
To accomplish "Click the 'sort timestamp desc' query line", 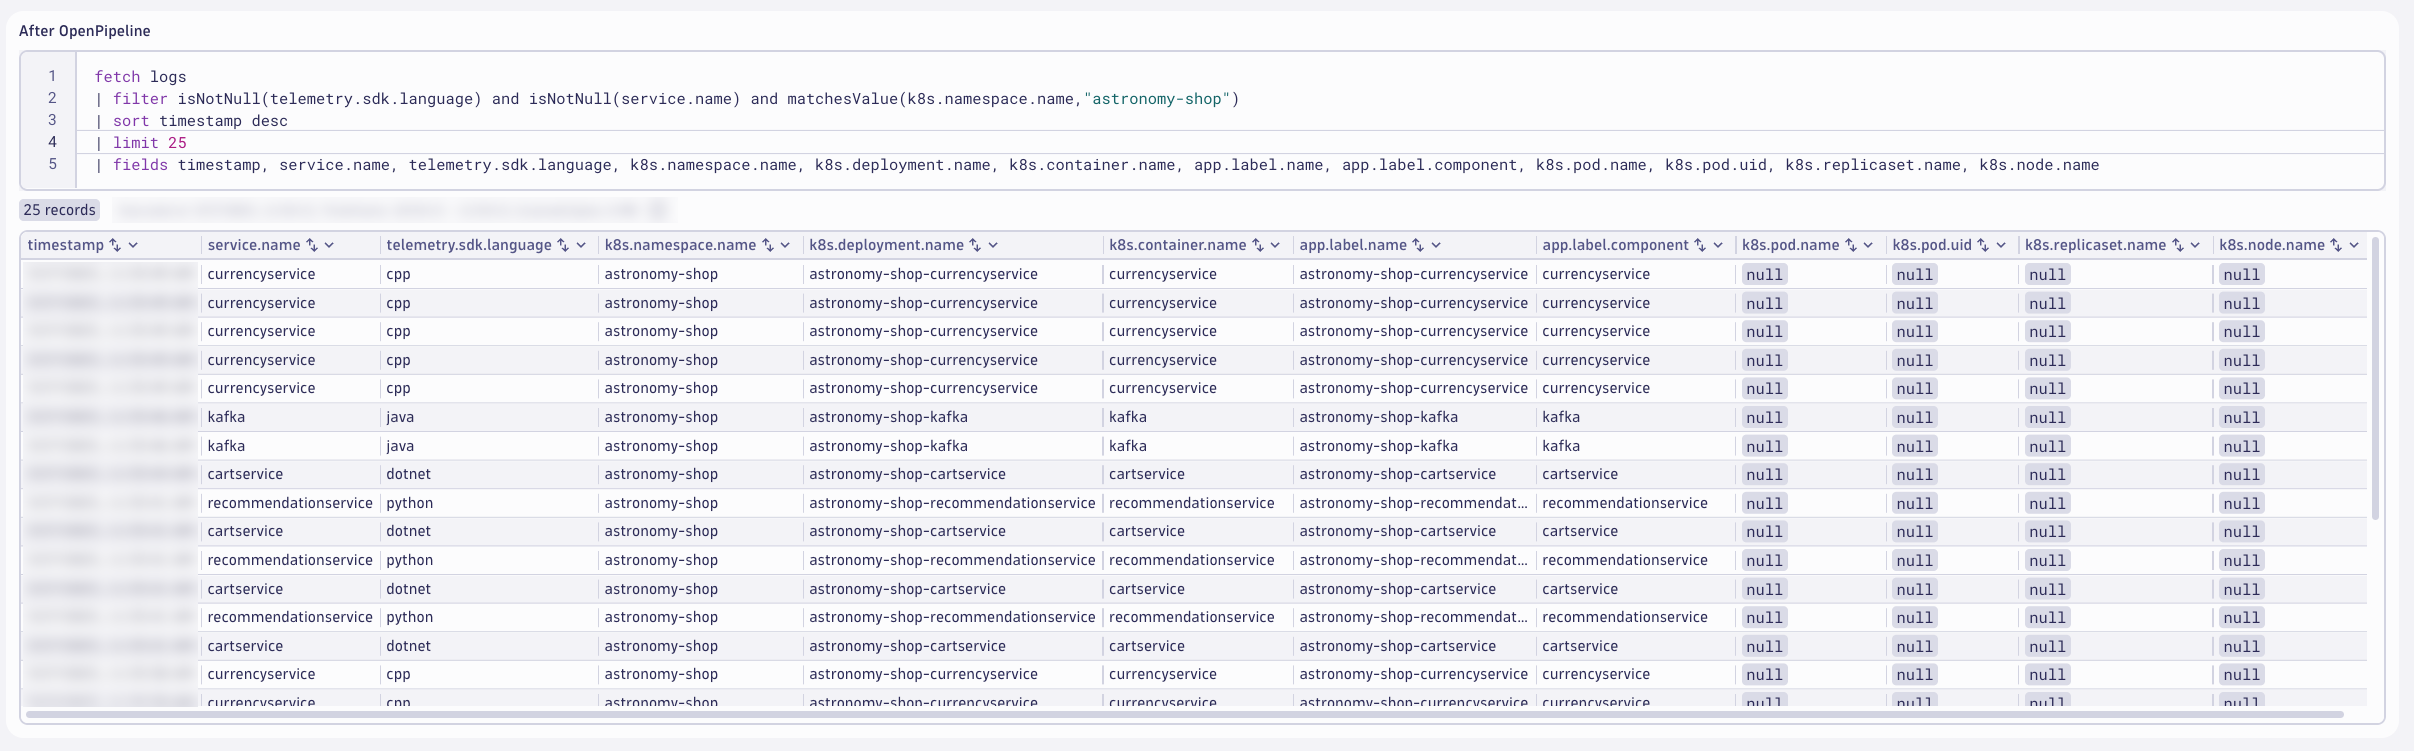I will click(x=191, y=121).
